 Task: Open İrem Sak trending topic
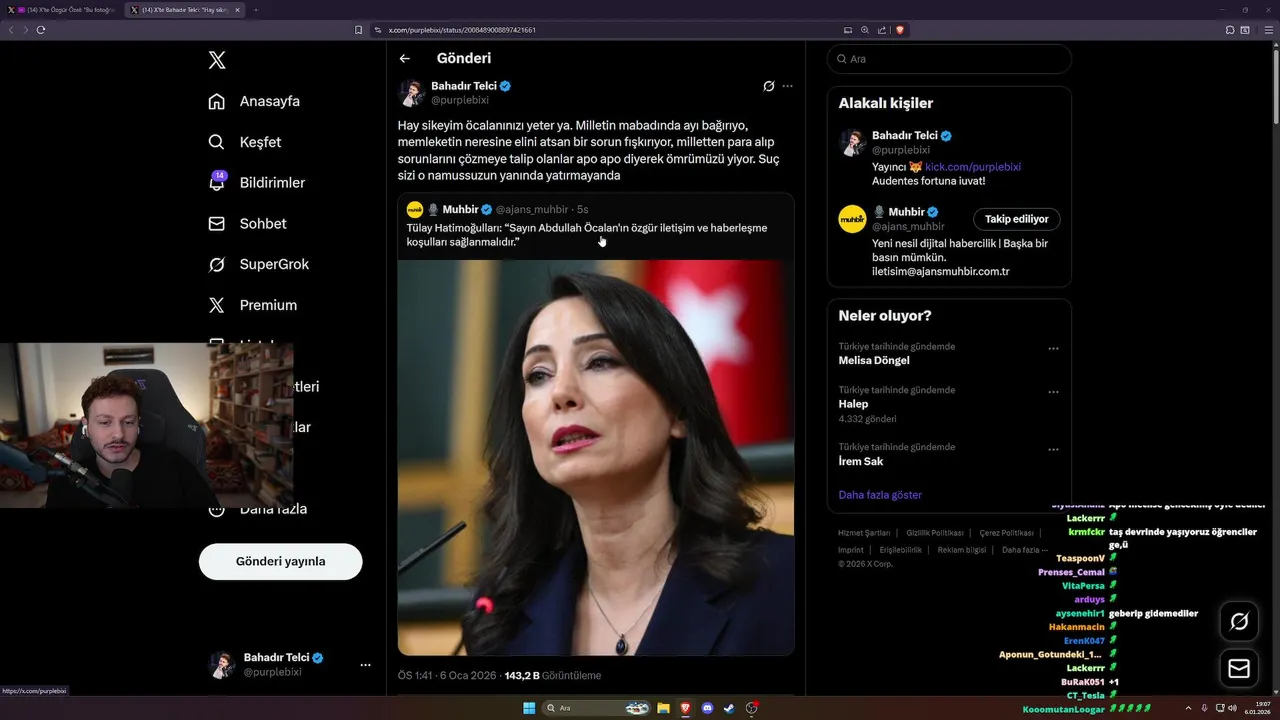coord(860,461)
